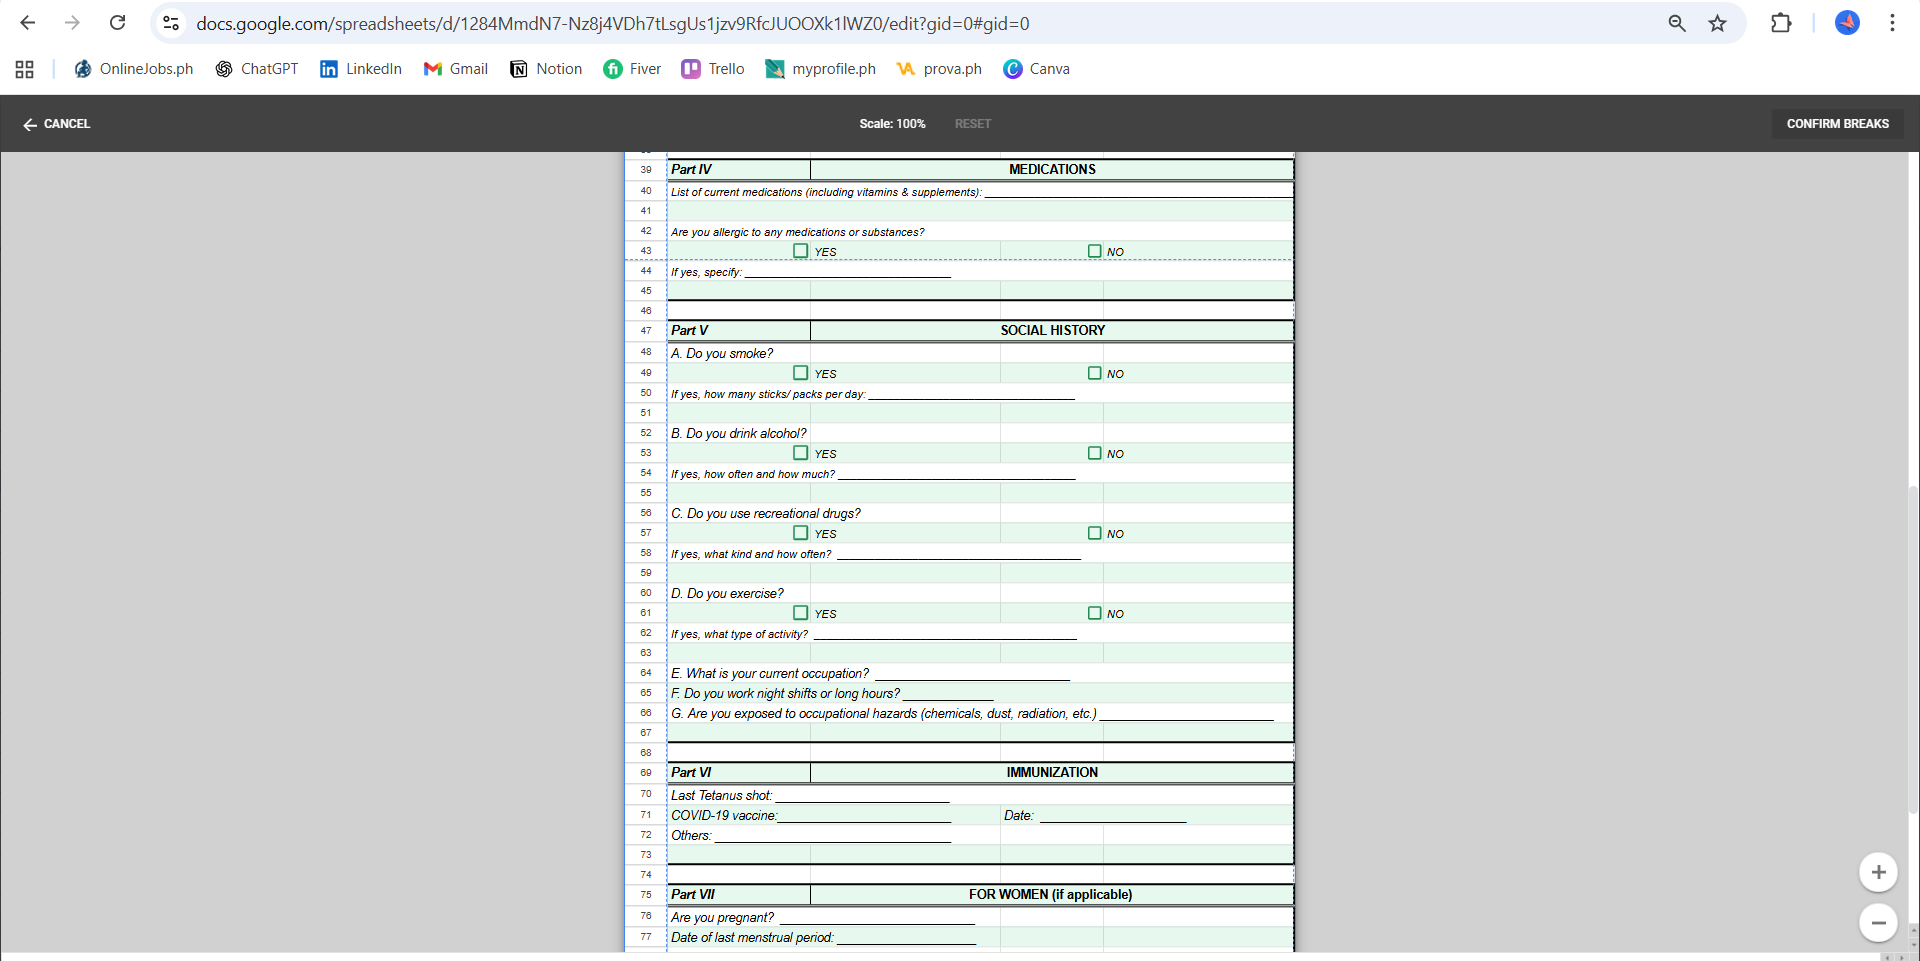Click the vertical scrollbar on the right

(x=1913, y=650)
